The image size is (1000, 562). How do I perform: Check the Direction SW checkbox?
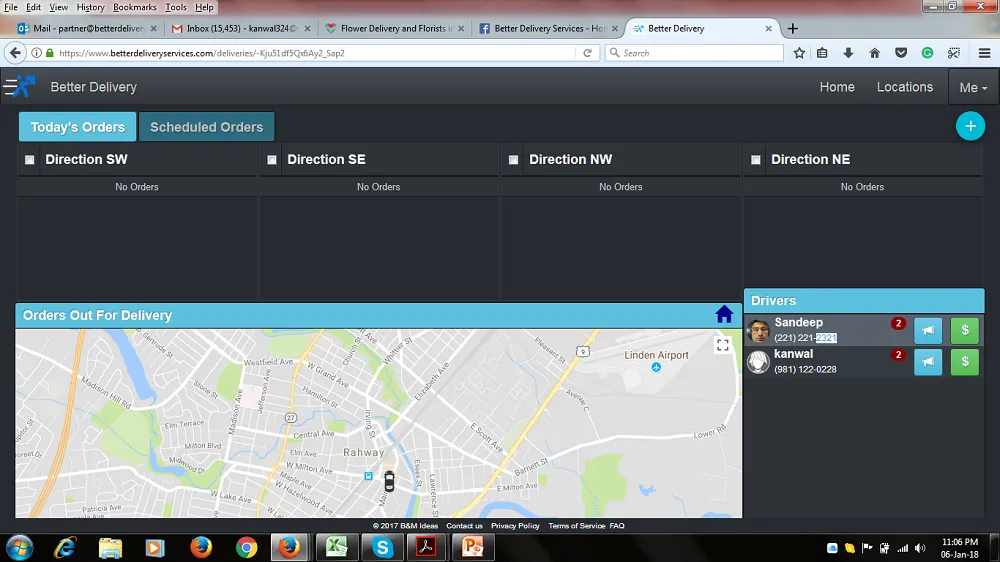[30, 160]
